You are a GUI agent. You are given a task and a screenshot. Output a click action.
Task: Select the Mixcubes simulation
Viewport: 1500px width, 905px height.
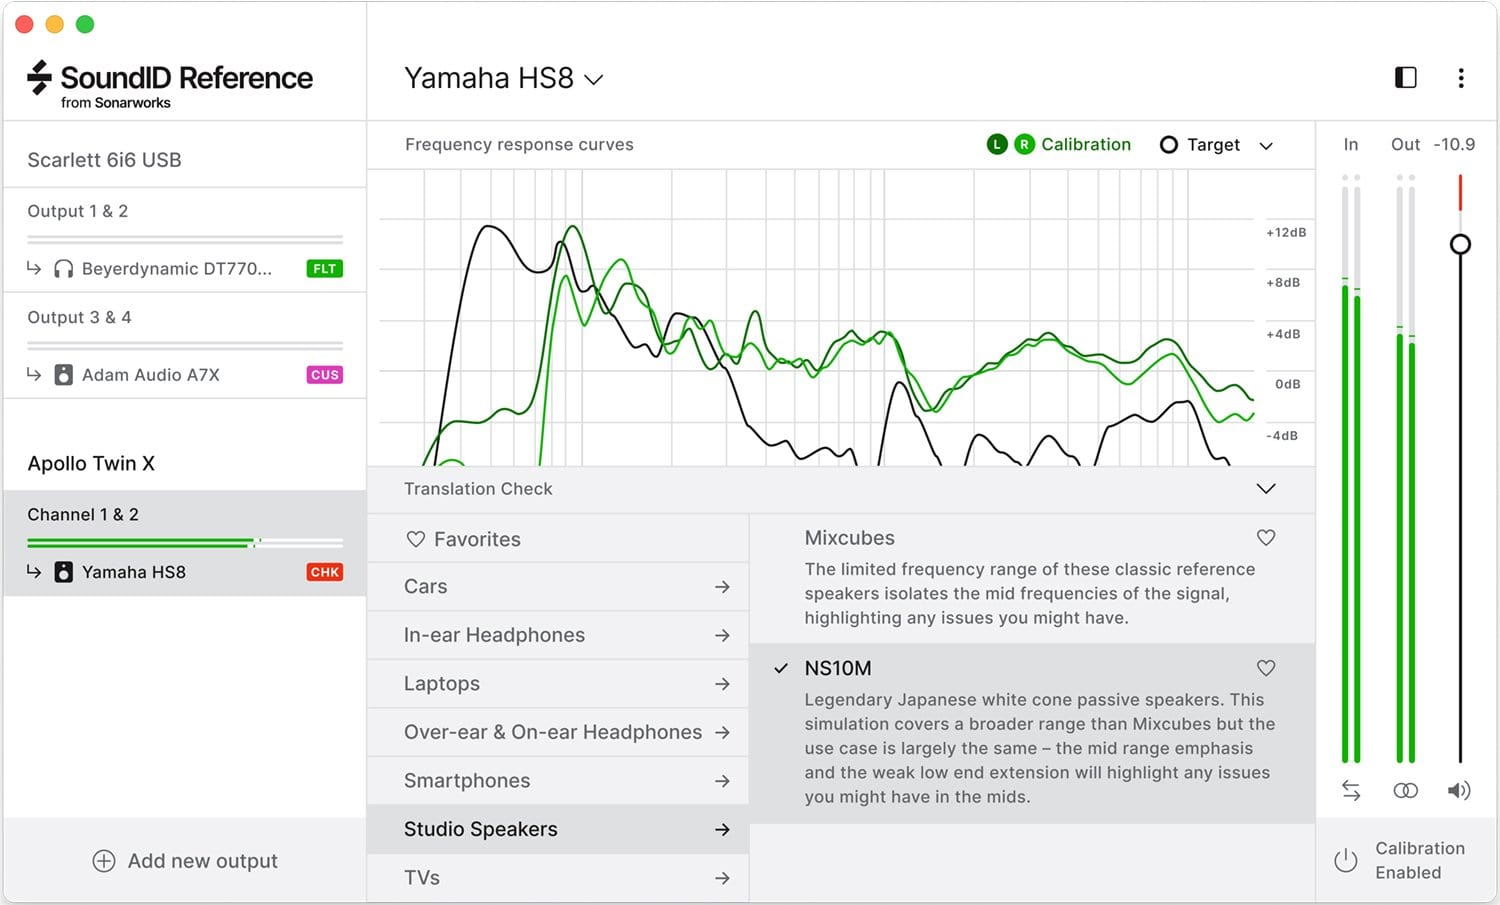[x=1032, y=578]
